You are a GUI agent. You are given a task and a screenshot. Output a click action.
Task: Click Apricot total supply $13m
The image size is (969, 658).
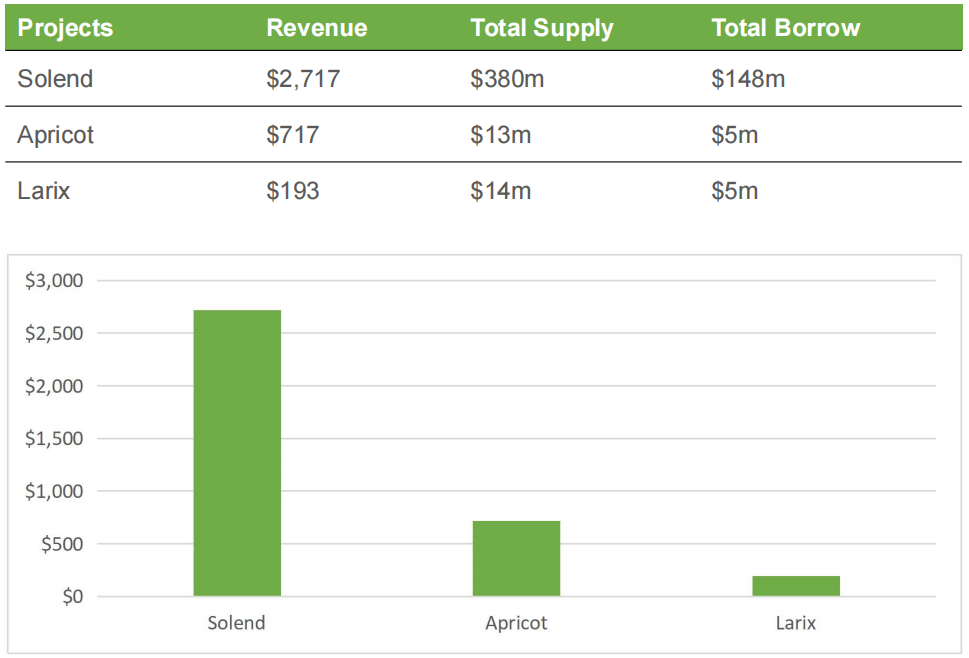tap(501, 135)
